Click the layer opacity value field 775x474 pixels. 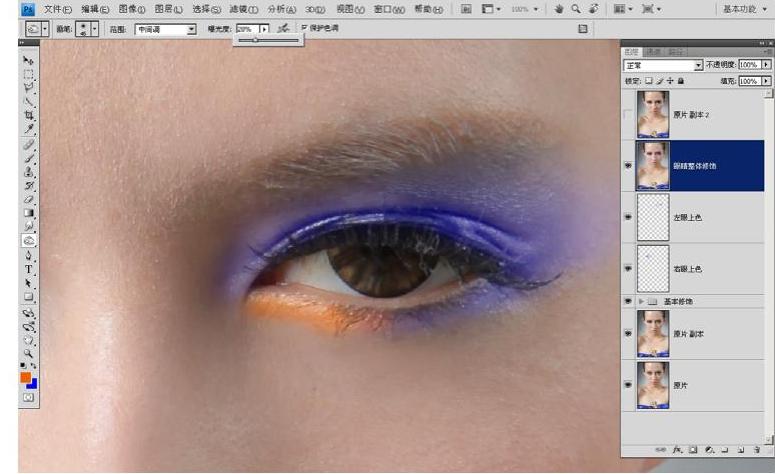750,65
